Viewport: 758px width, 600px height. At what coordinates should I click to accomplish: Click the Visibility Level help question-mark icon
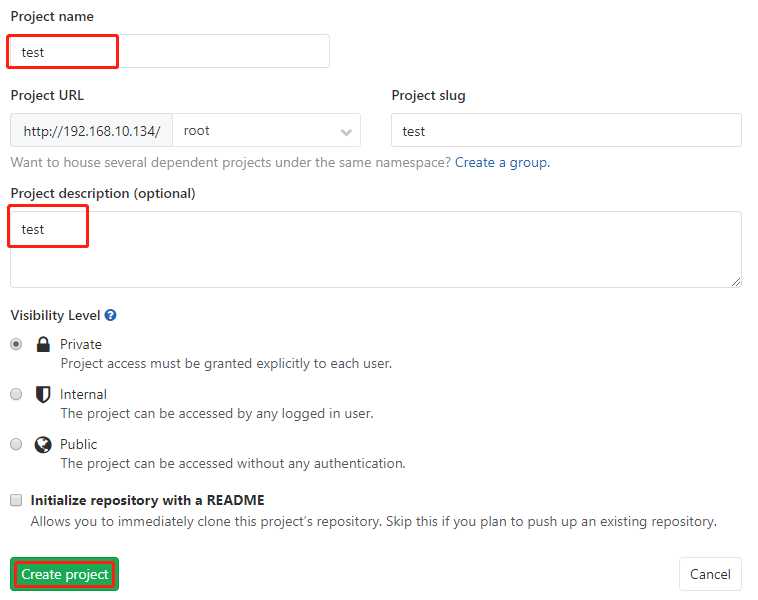(x=110, y=315)
